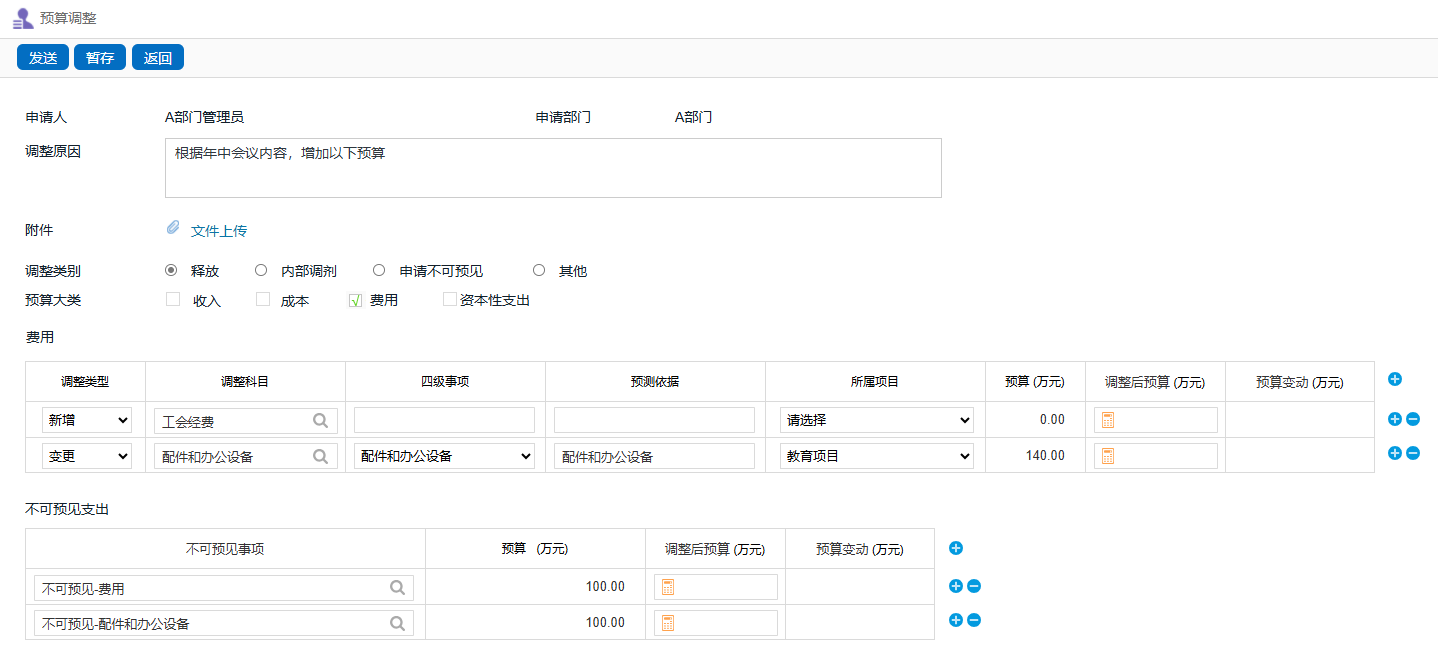The image size is (1438, 661).
Task: Choose the 申请不可预见 adjustment category
Action: coord(379,270)
